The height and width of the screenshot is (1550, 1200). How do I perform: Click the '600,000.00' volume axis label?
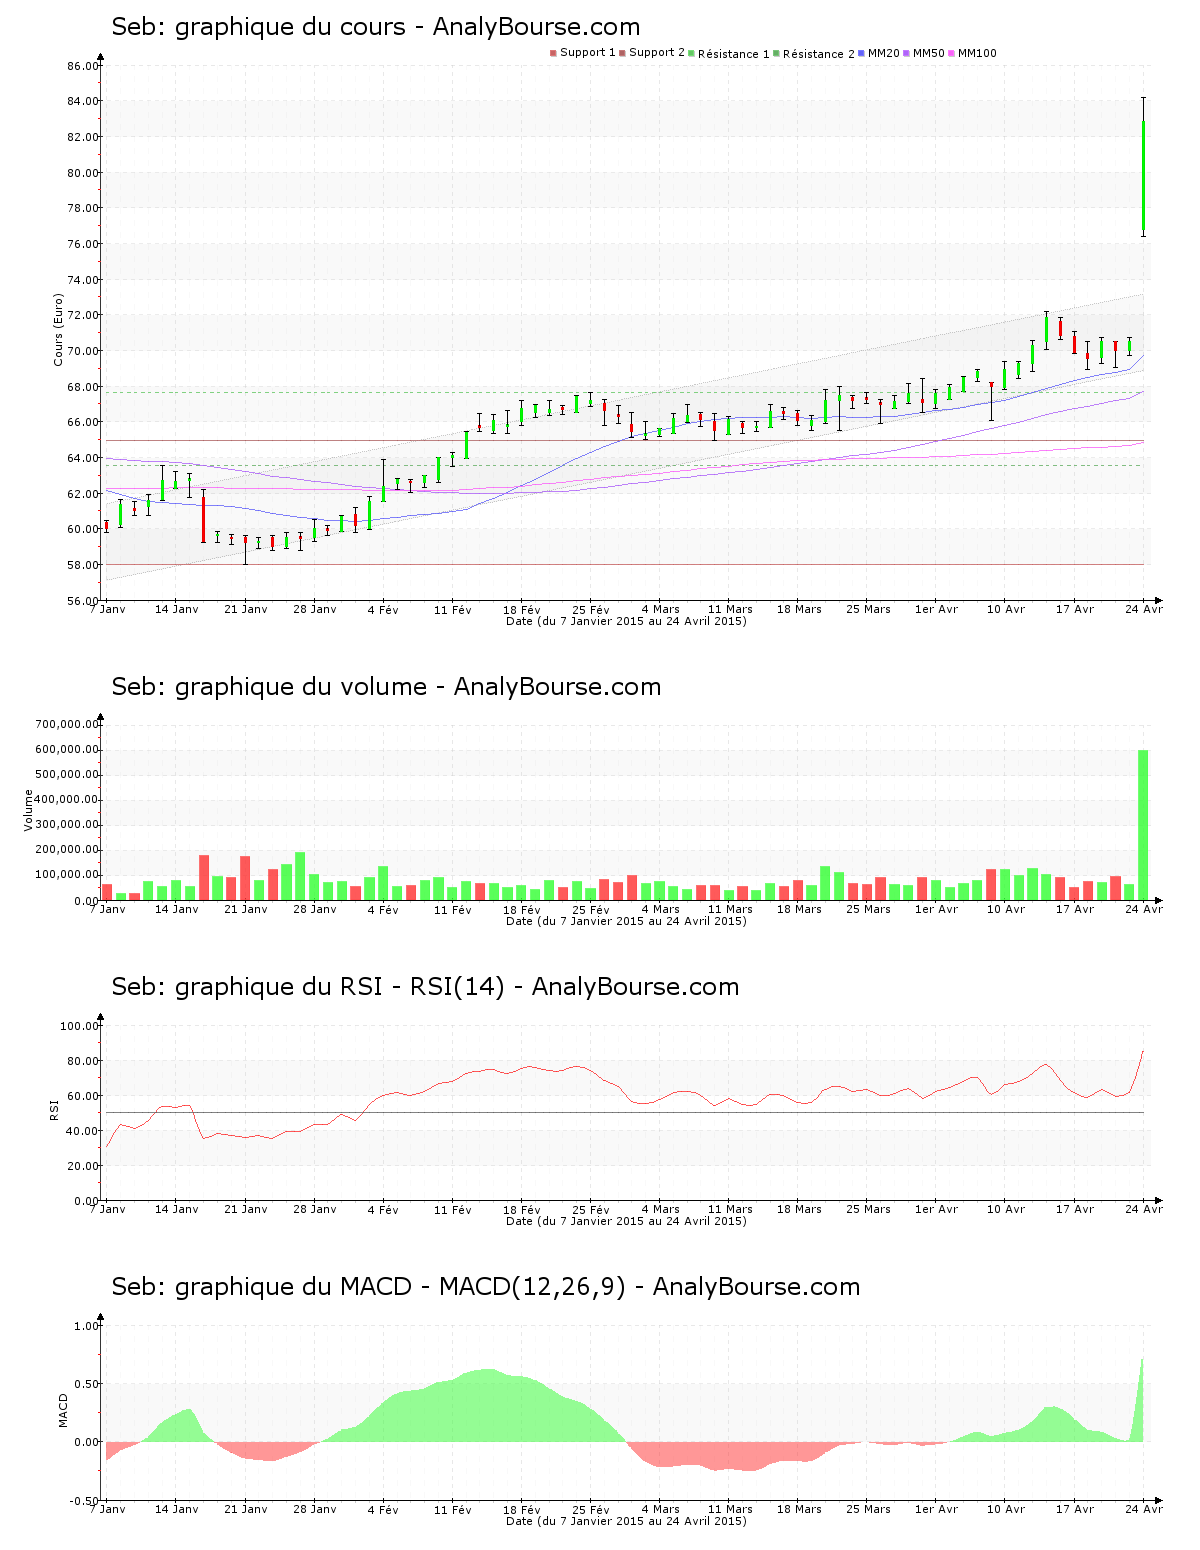(67, 750)
